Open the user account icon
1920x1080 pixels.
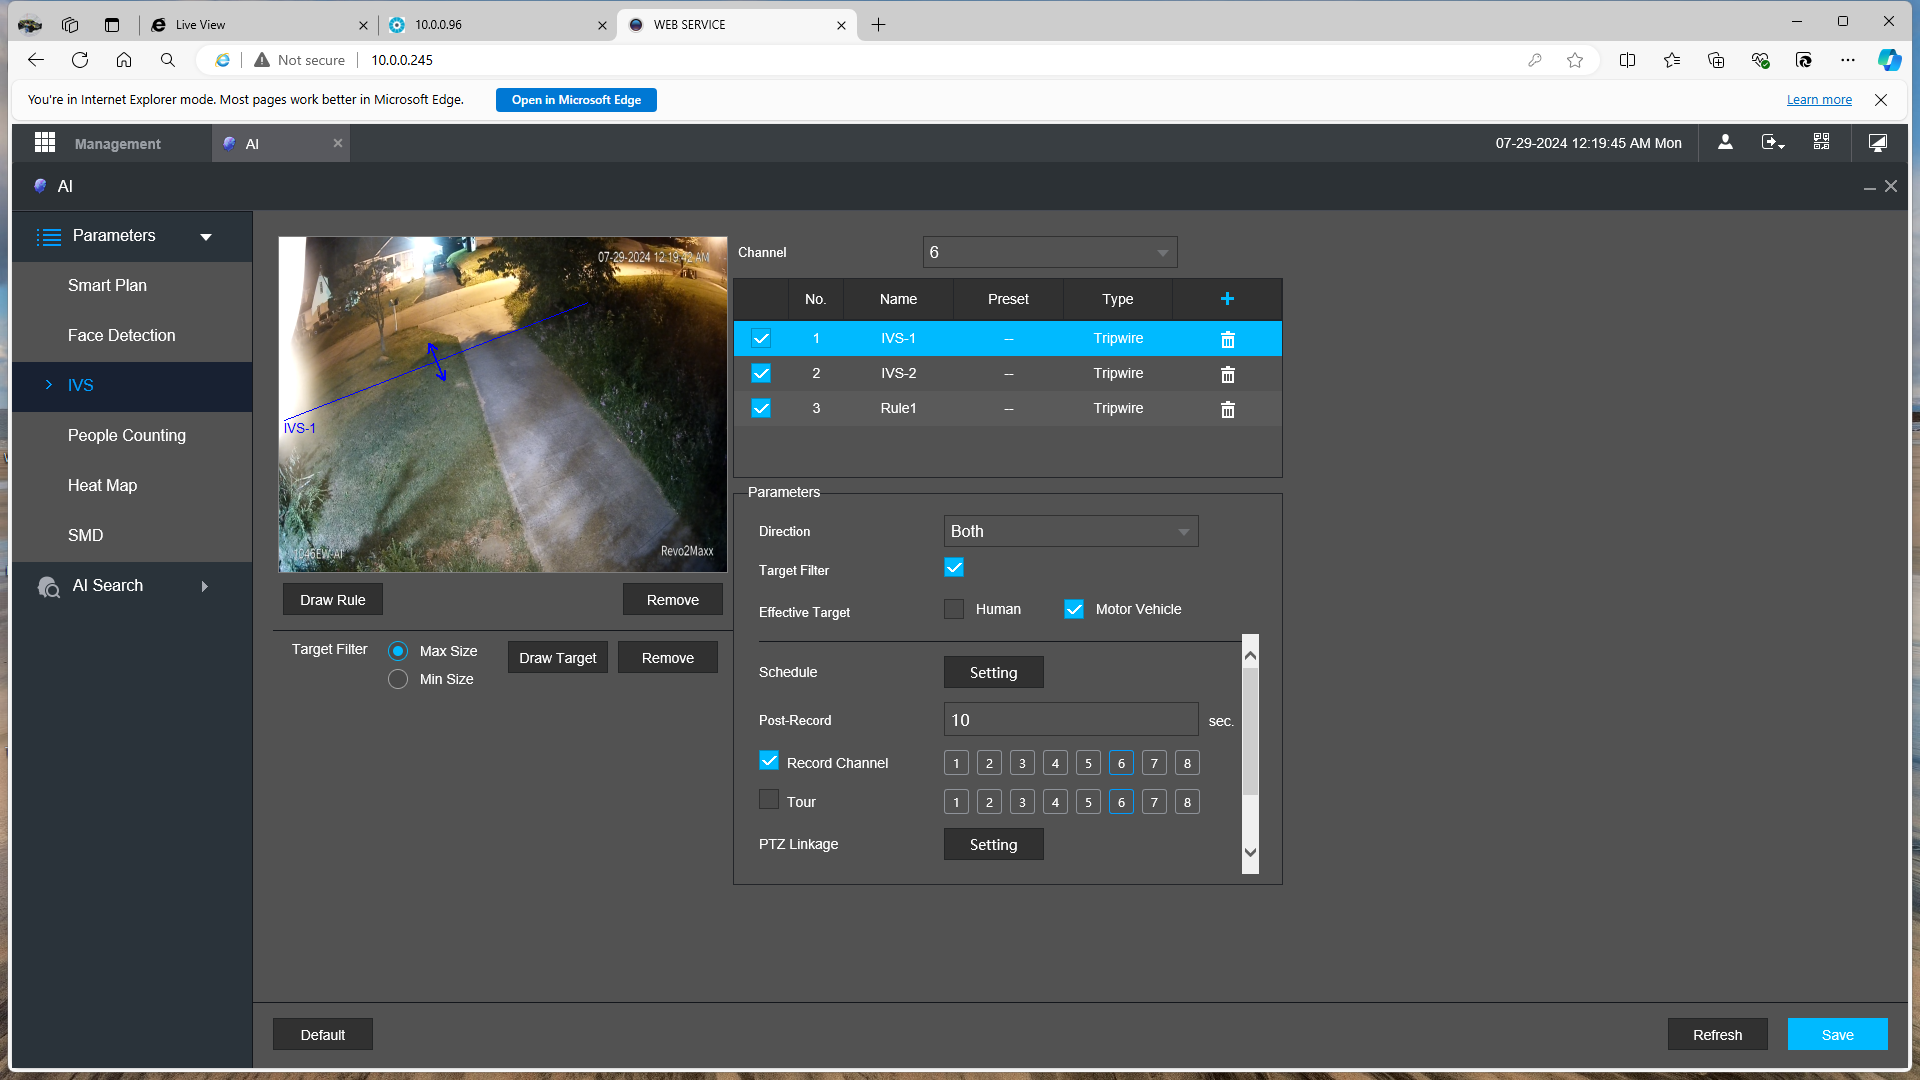click(1725, 143)
